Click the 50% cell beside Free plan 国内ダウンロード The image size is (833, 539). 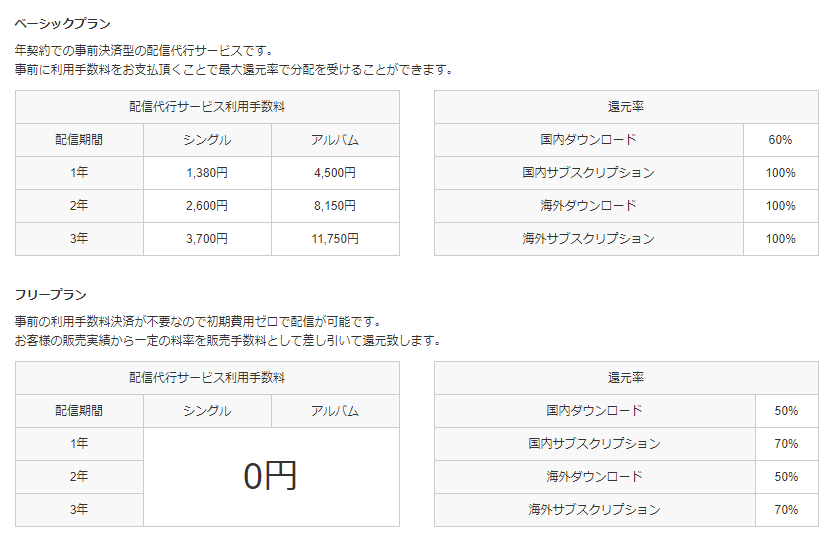click(x=786, y=411)
